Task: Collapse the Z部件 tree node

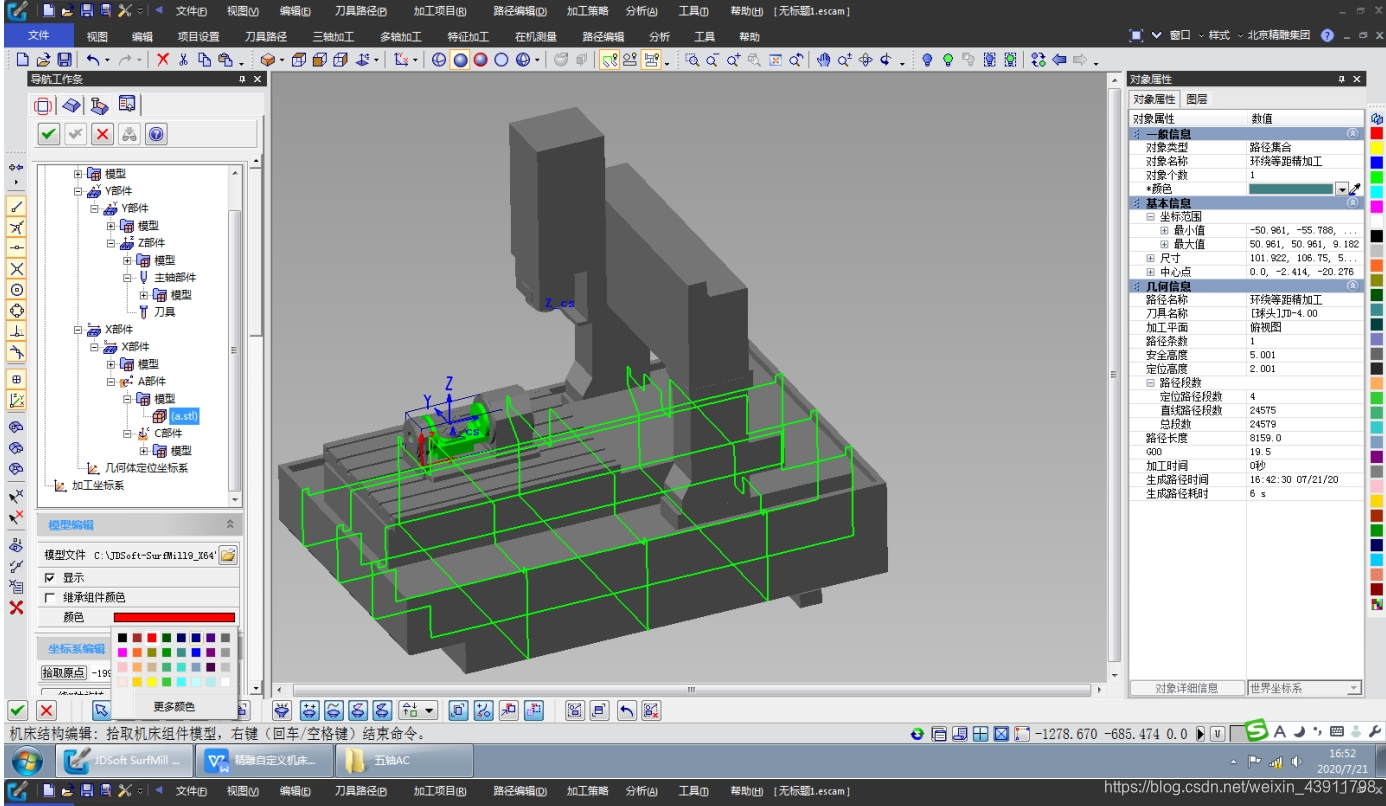Action: (x=111, y=243)
